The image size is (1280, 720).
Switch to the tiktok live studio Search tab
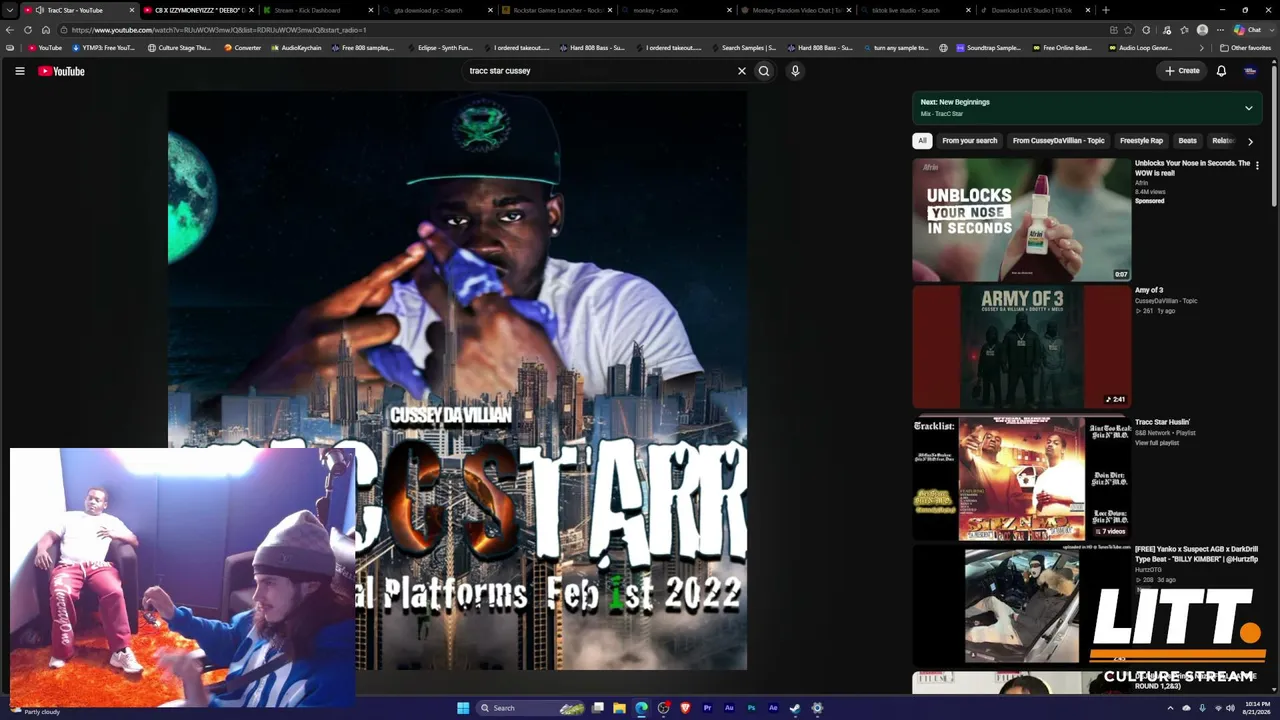[x=915, y=10]
